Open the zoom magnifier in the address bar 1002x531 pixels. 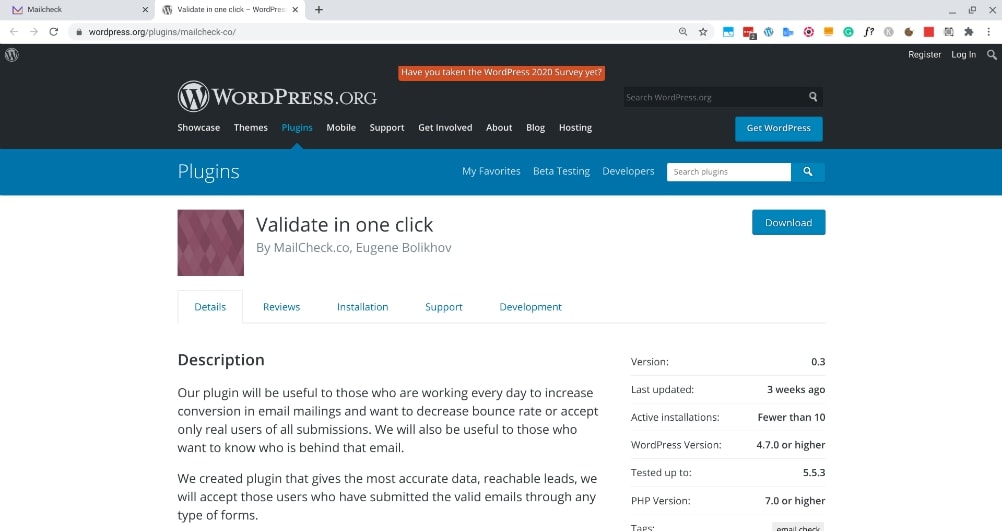(683, 31)
